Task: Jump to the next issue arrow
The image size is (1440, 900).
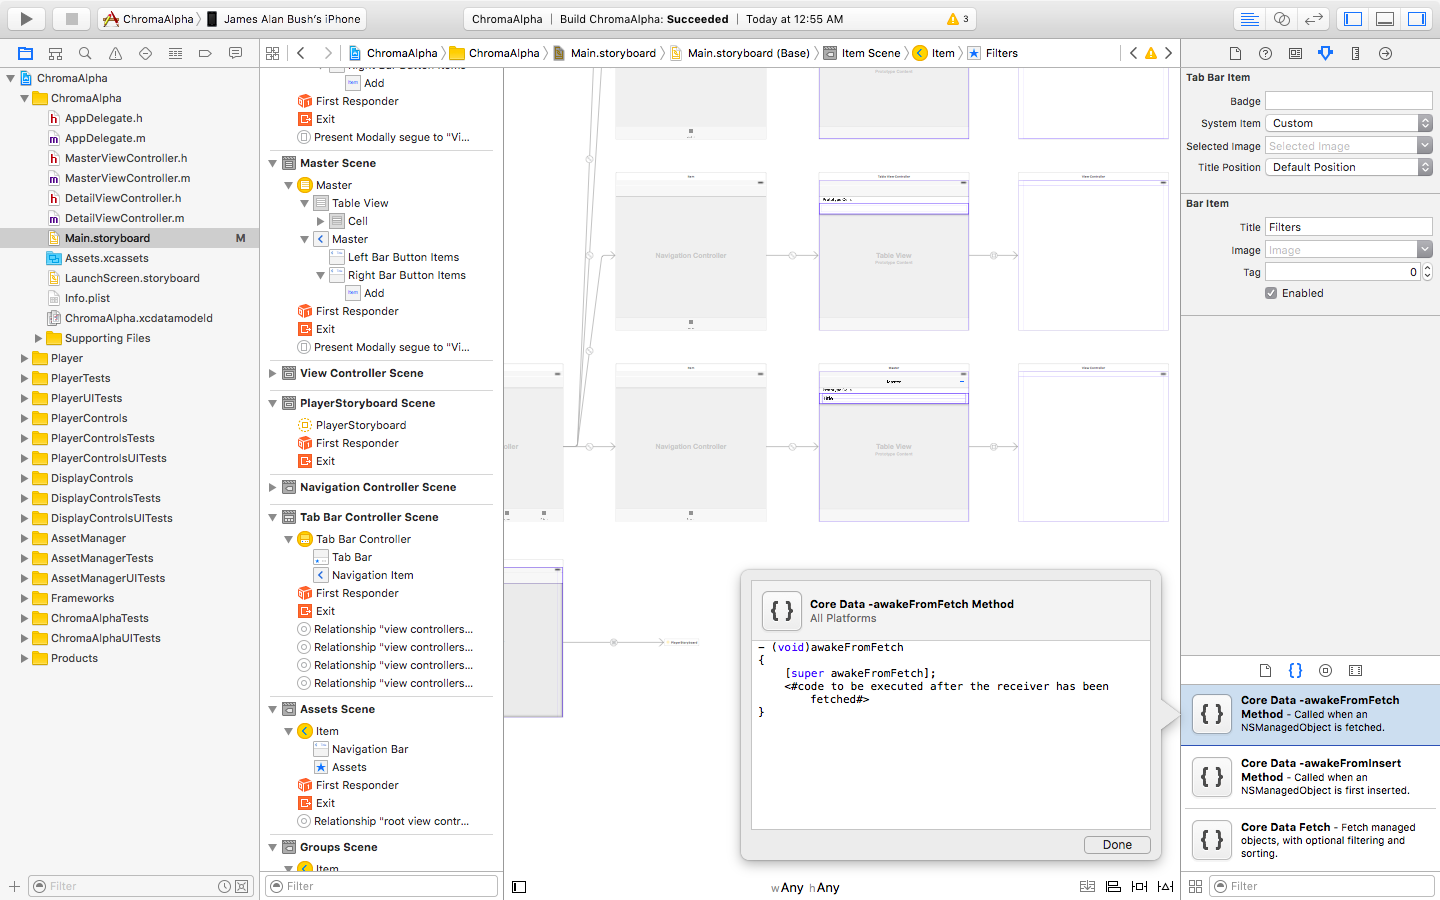Action: 1168,53
